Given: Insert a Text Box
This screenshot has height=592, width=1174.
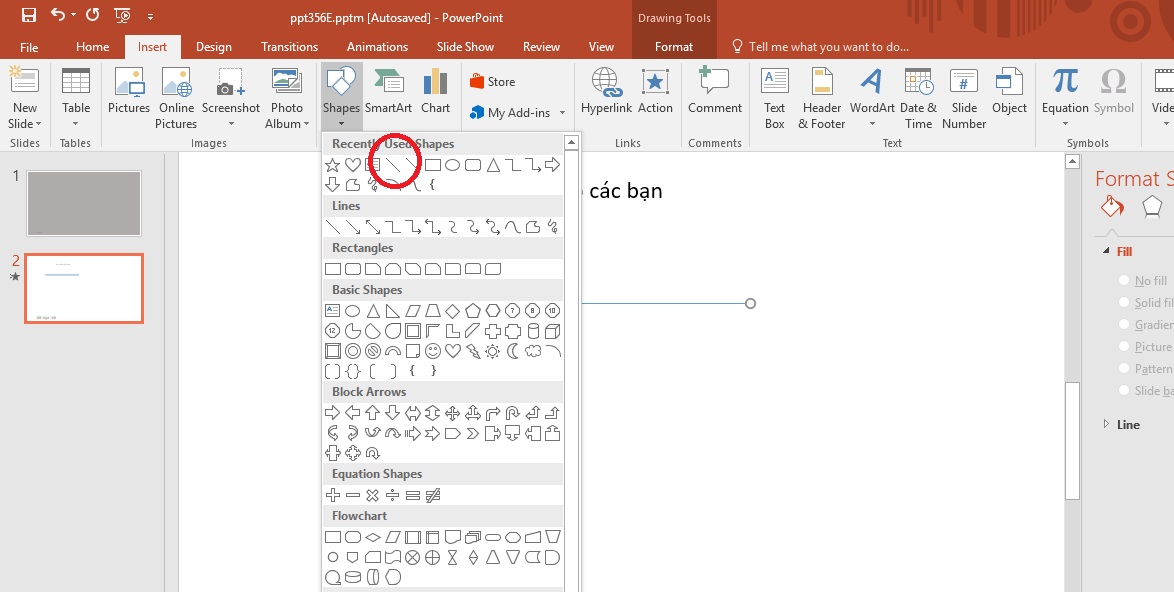Looking at the screenshot, I should (774, 98).
